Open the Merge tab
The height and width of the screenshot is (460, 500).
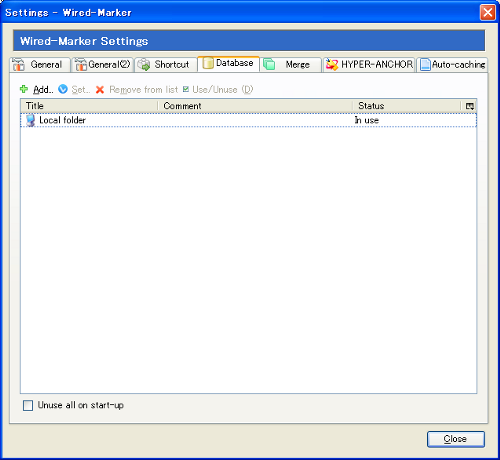click(290, 64)
